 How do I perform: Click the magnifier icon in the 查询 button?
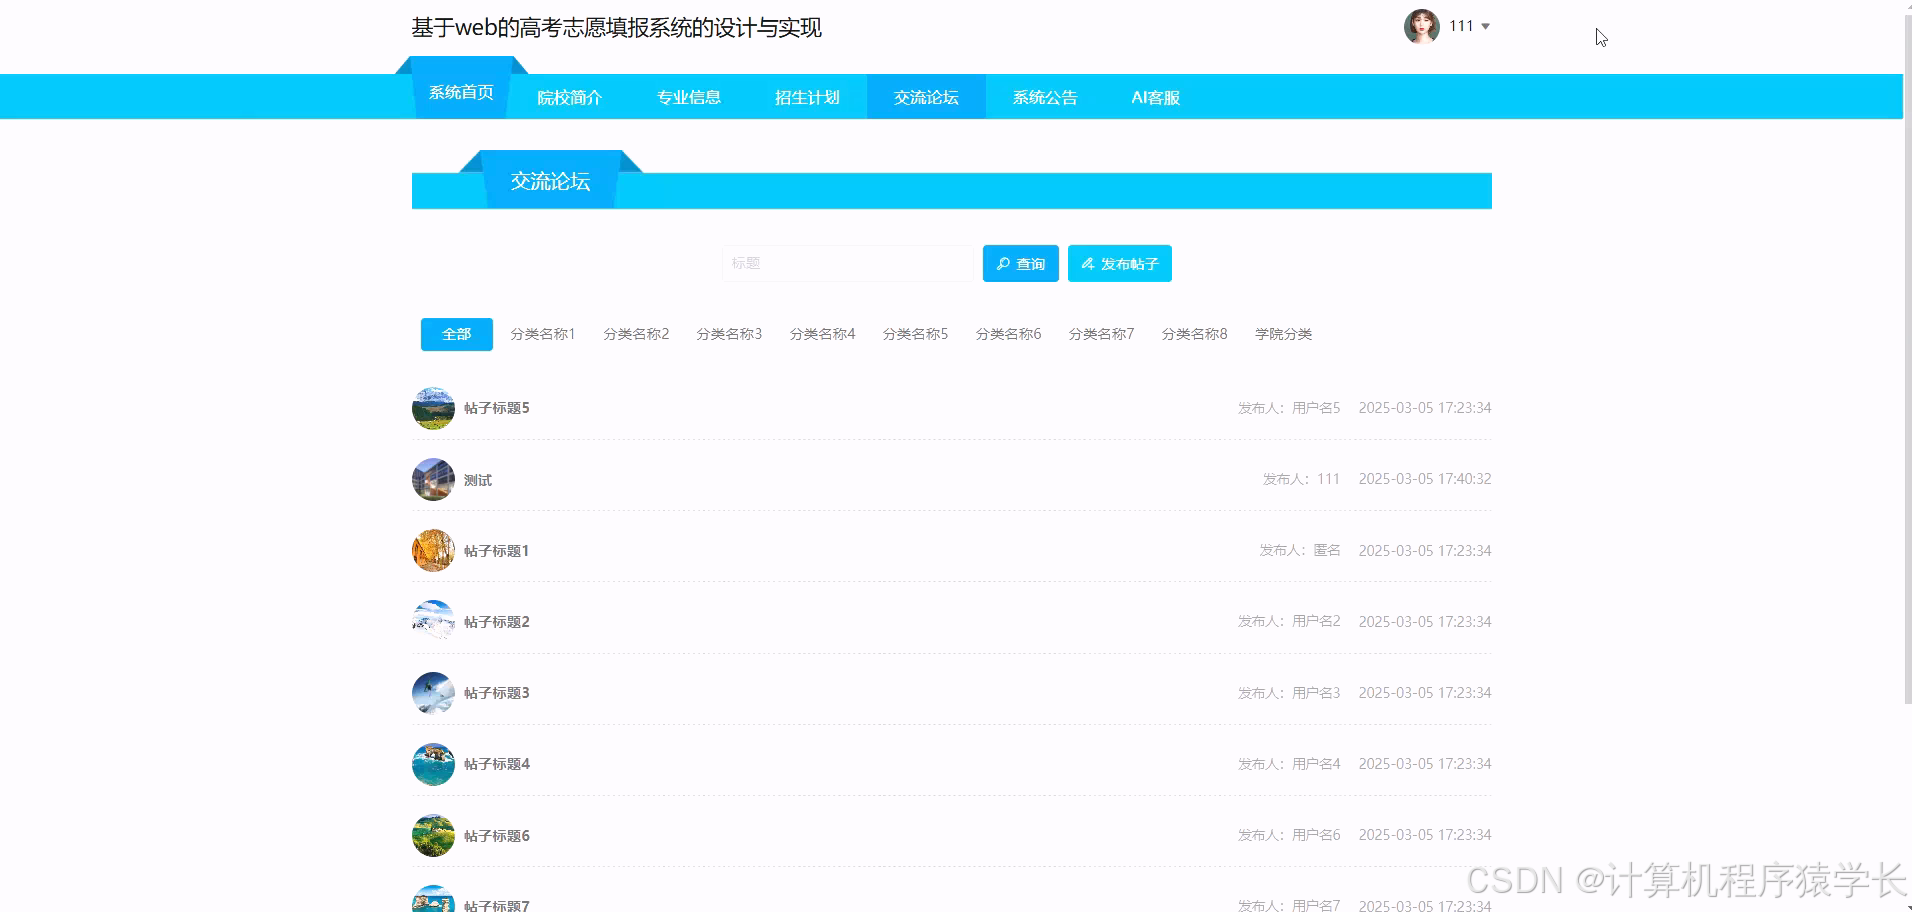coord(1004,263)
